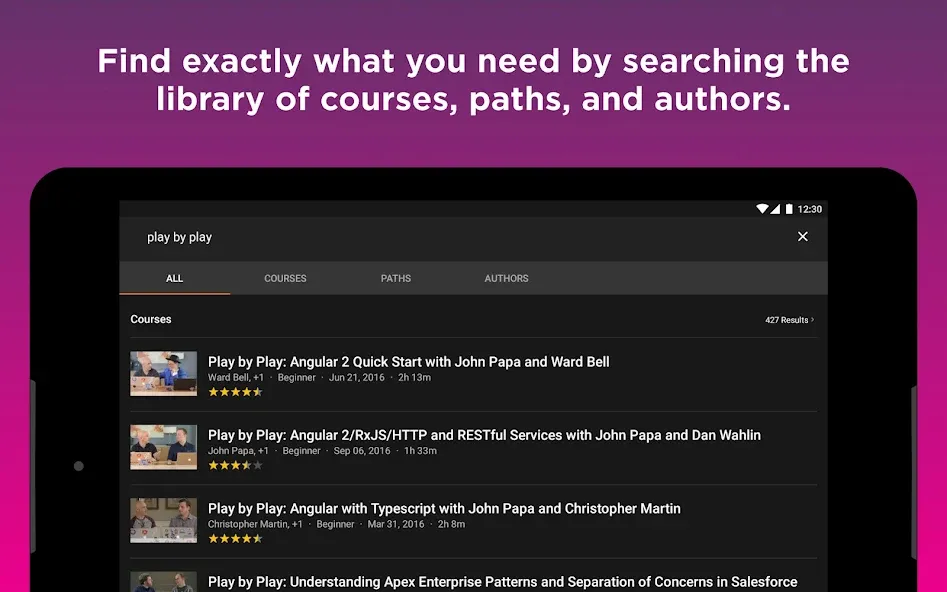Click the star rating under John Papa, +1

coord(236,465)
